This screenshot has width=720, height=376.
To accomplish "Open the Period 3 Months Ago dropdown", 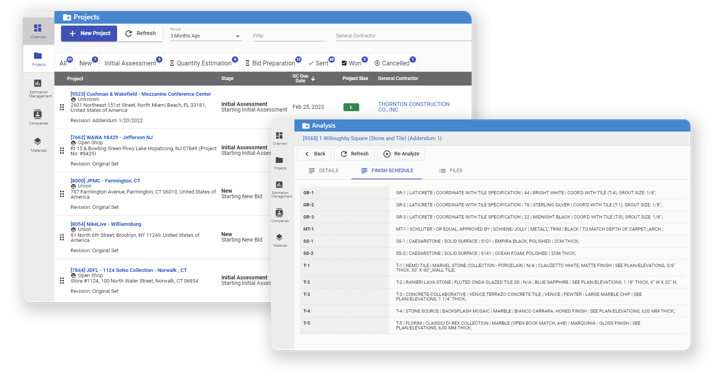I will 205,34.
